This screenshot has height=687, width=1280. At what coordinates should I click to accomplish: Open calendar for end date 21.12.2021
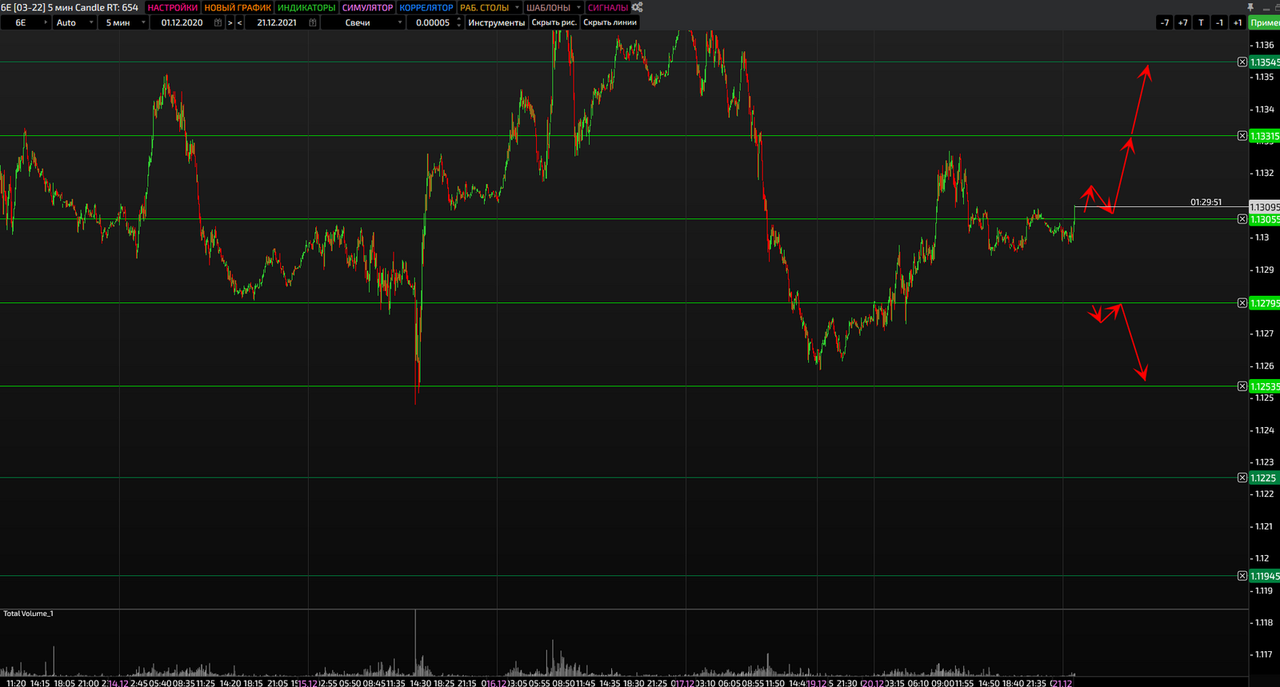coord(314,22)
